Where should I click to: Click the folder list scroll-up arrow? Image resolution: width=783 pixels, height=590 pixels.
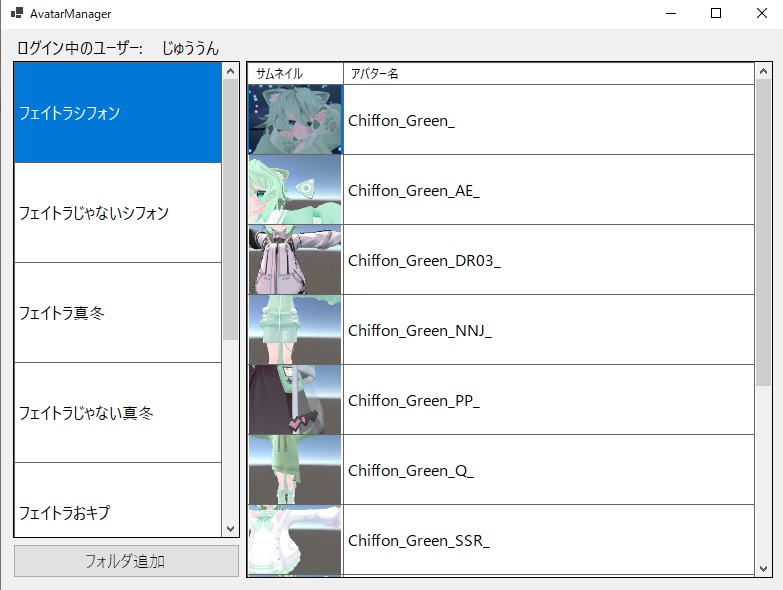coord(230,71)
